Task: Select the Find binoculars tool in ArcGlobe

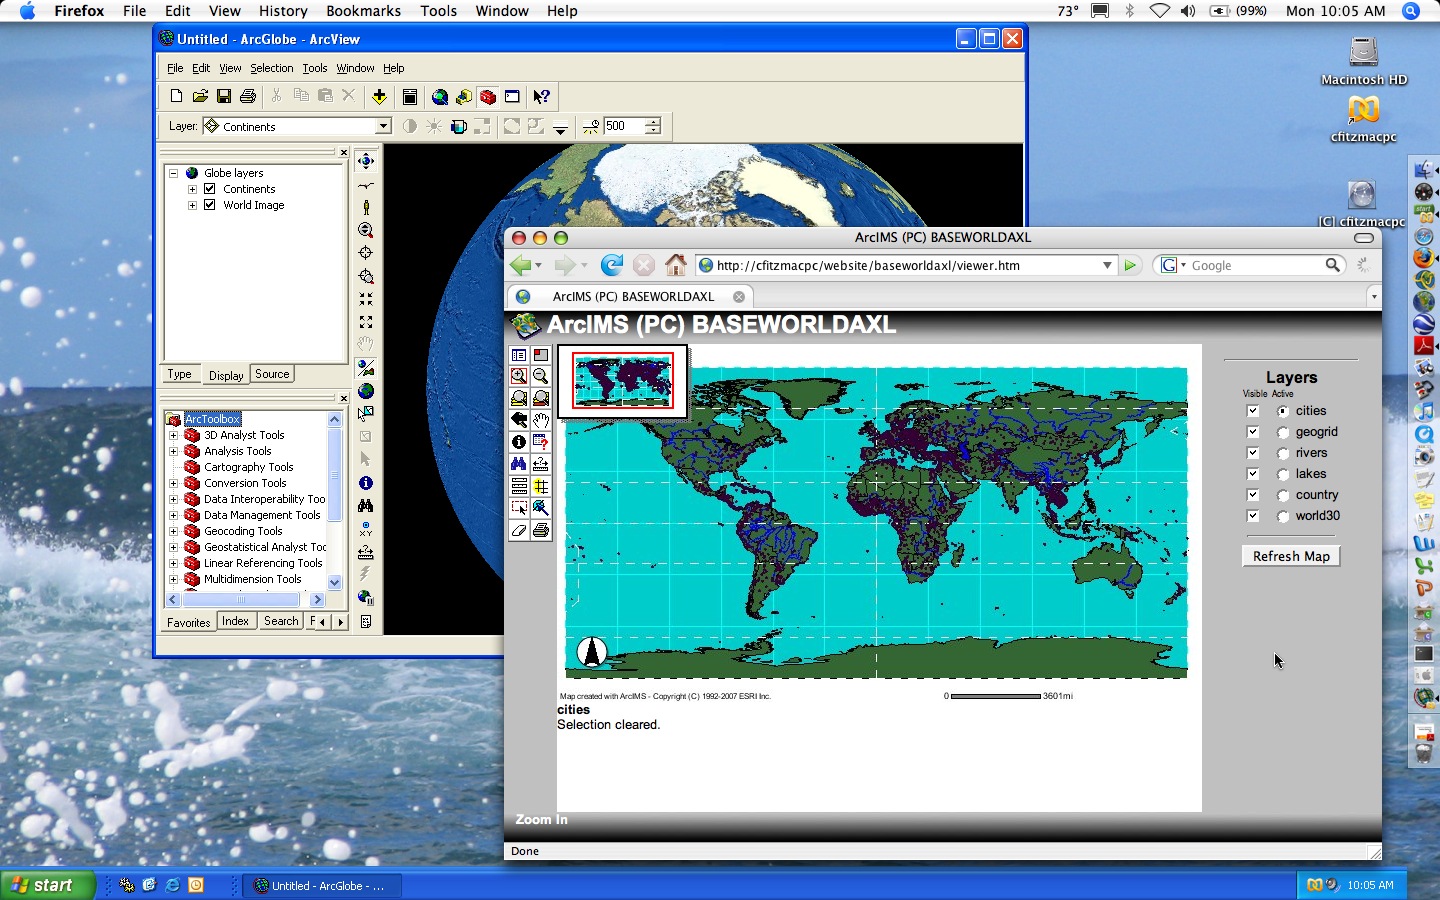Action: pos(366,506)
